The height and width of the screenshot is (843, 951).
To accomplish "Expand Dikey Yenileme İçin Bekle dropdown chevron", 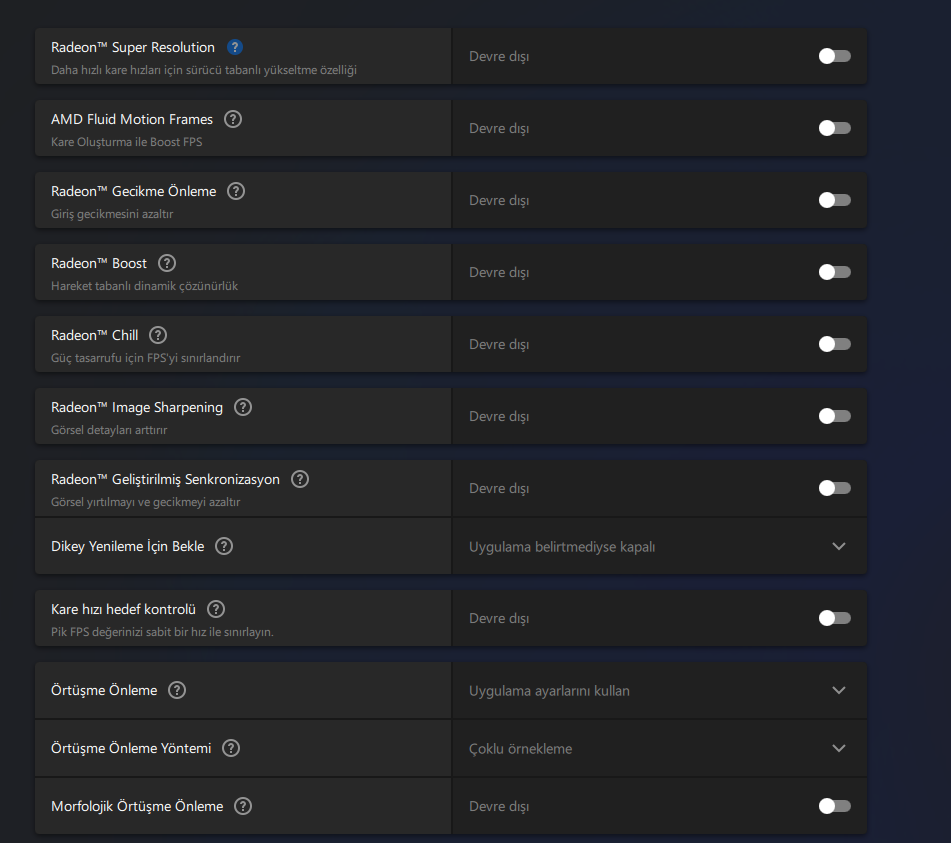I will pyautogui.click(x=839, y=546).
